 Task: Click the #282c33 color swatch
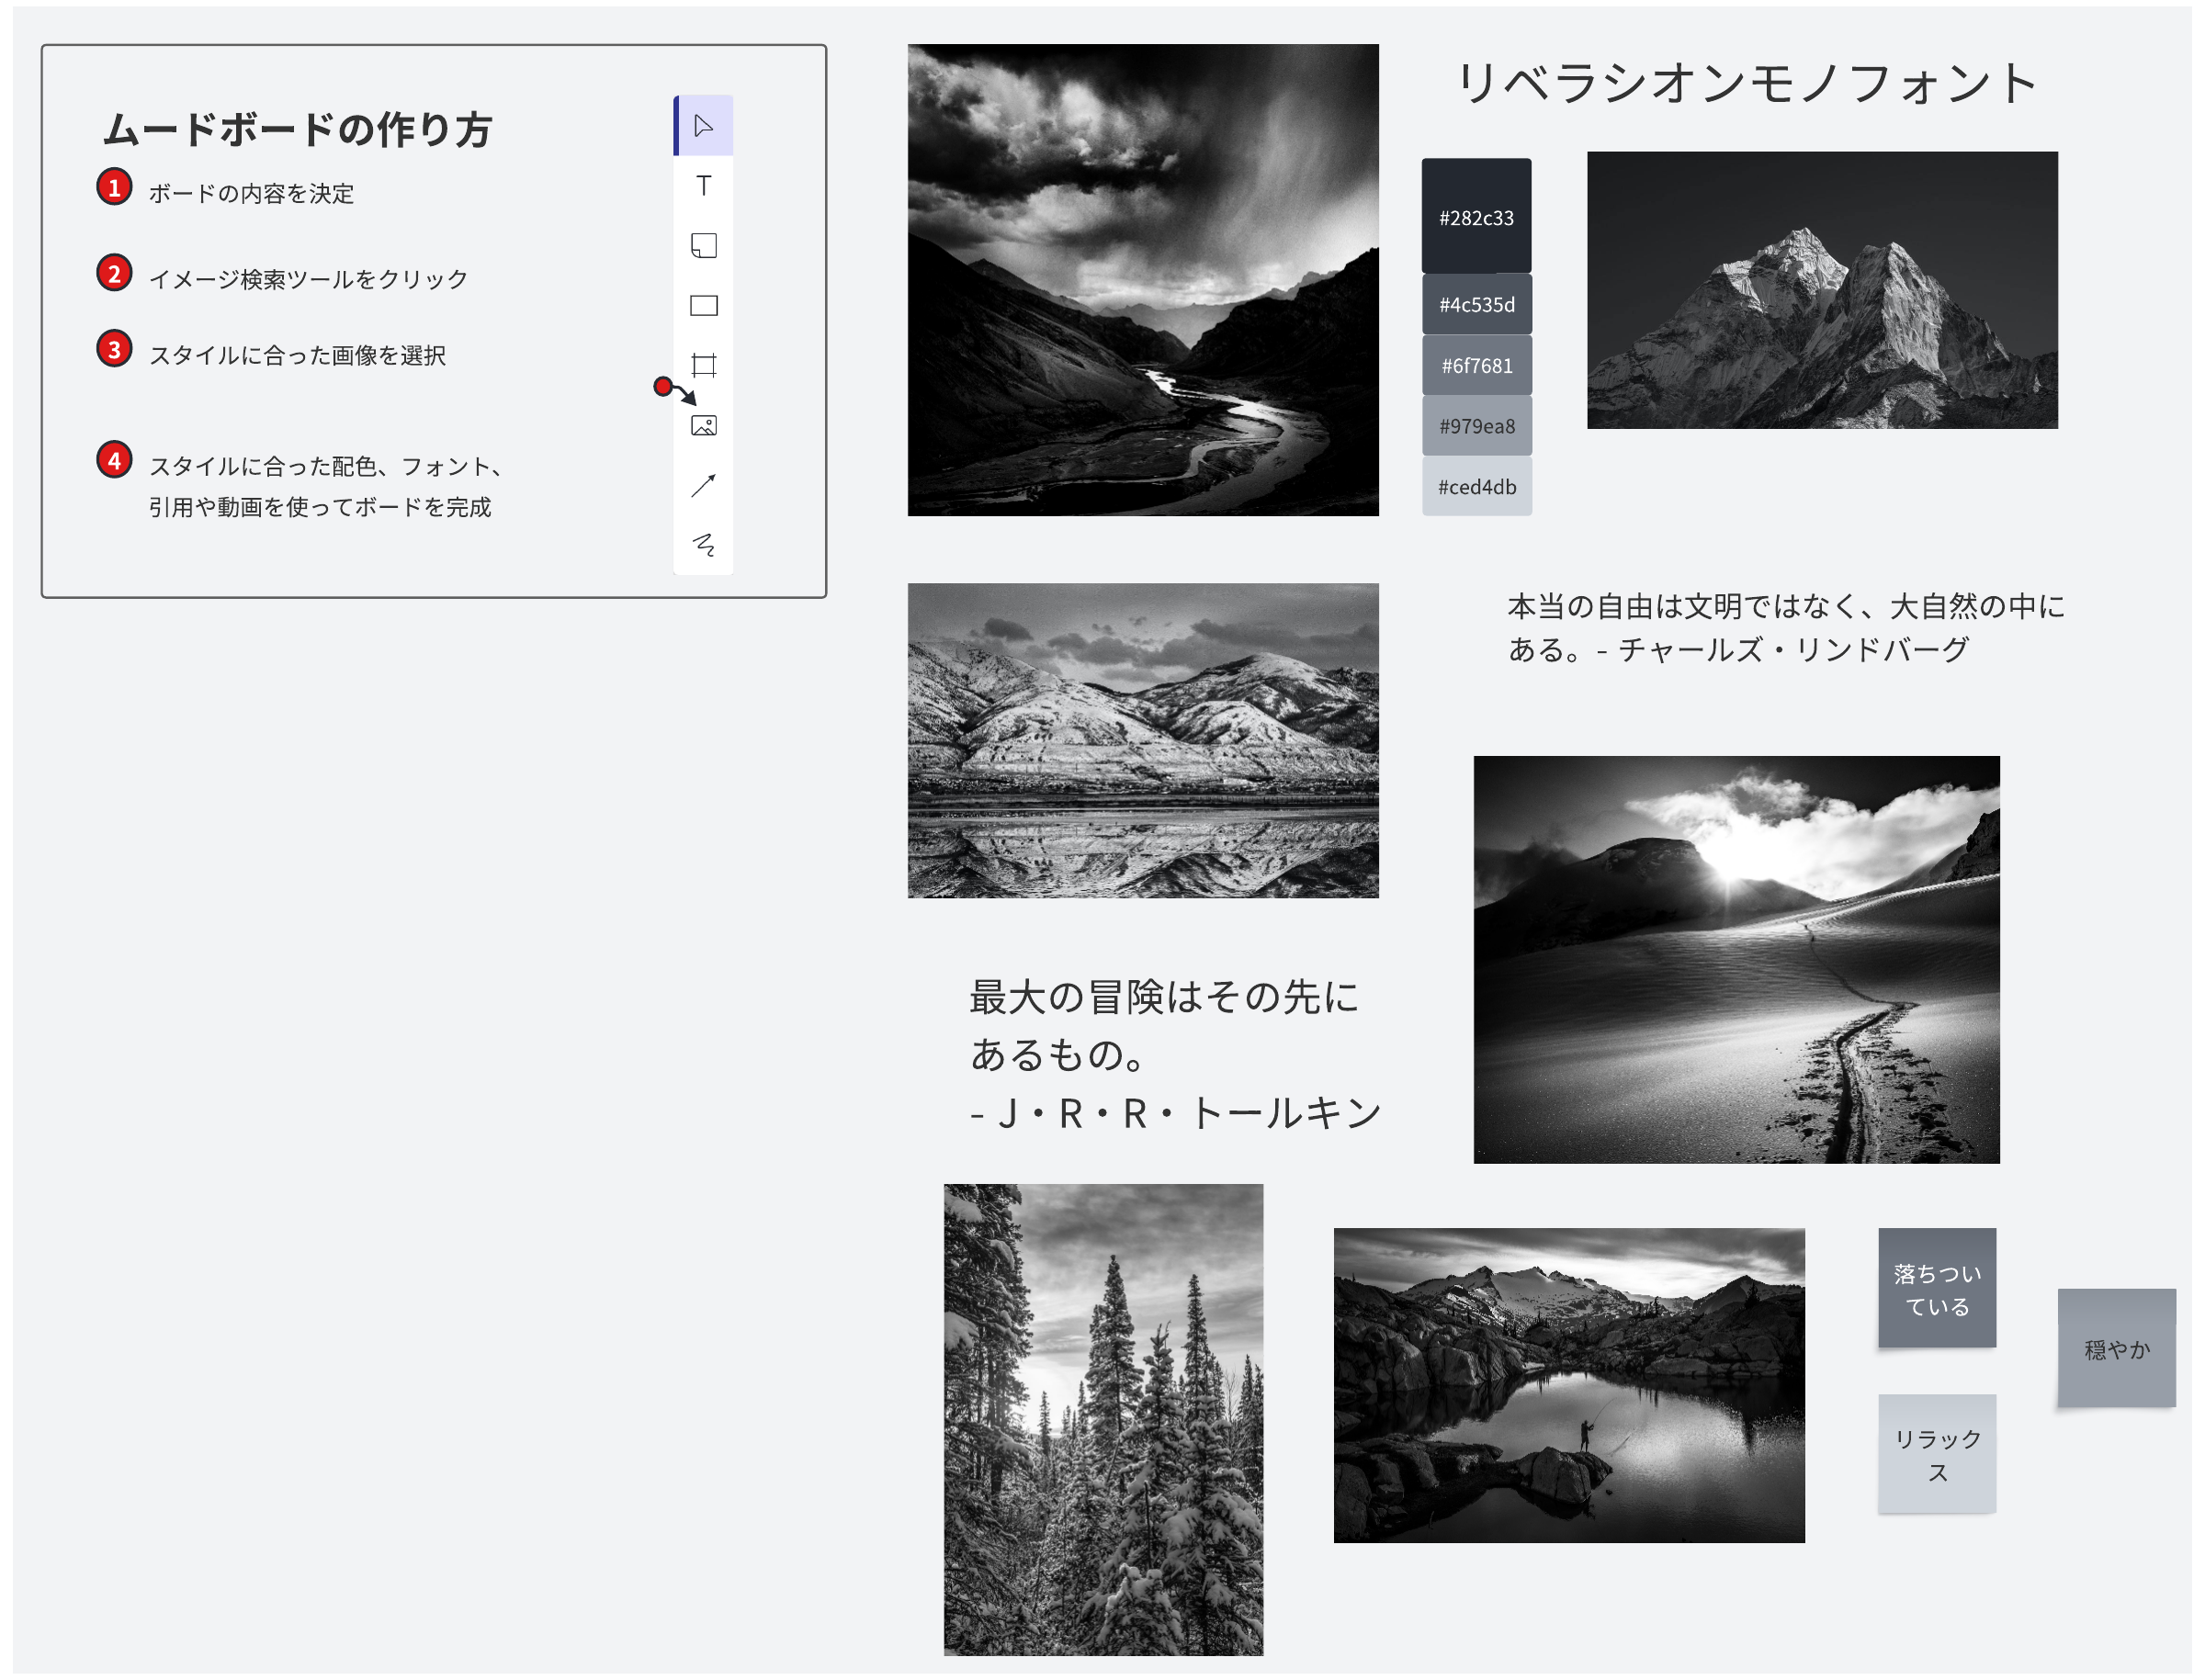click(x=1476, y=217)
